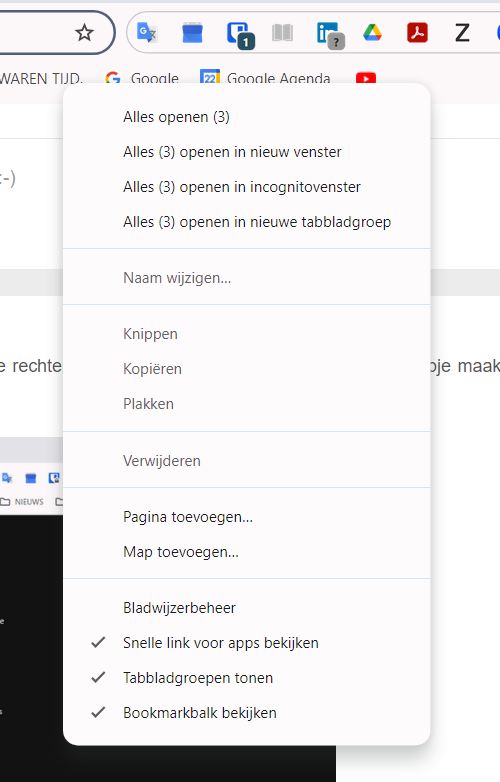The width and height of the screenshot is (500, 782).
Task: Open Bladwijzerbeheer
Action: tap(246, 608)
